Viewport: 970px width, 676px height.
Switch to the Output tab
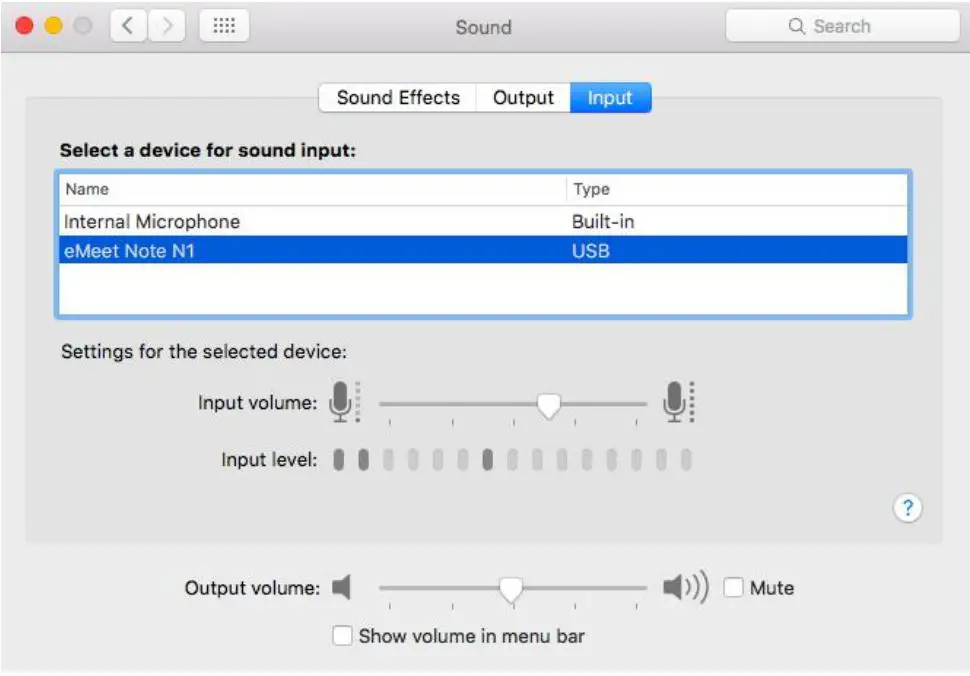pos(523,97)
